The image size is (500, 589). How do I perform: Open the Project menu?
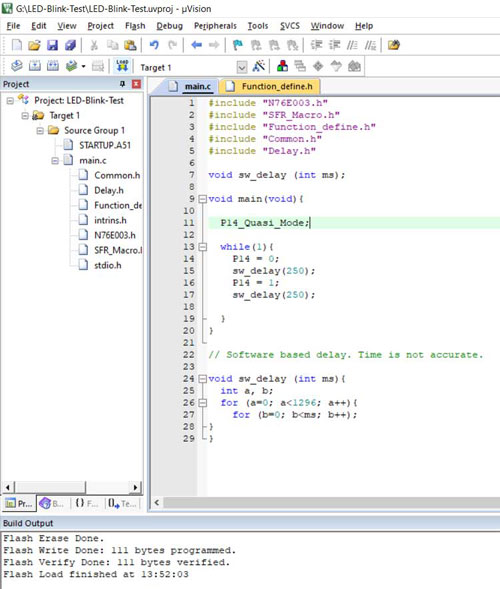[100, 26]
